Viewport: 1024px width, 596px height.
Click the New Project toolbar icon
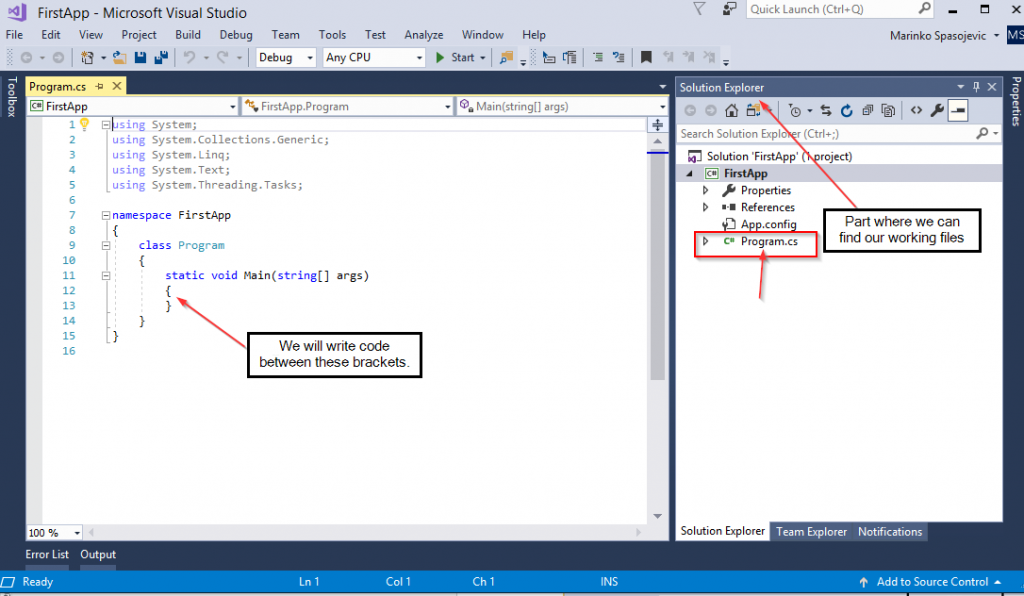coord(87,57)
